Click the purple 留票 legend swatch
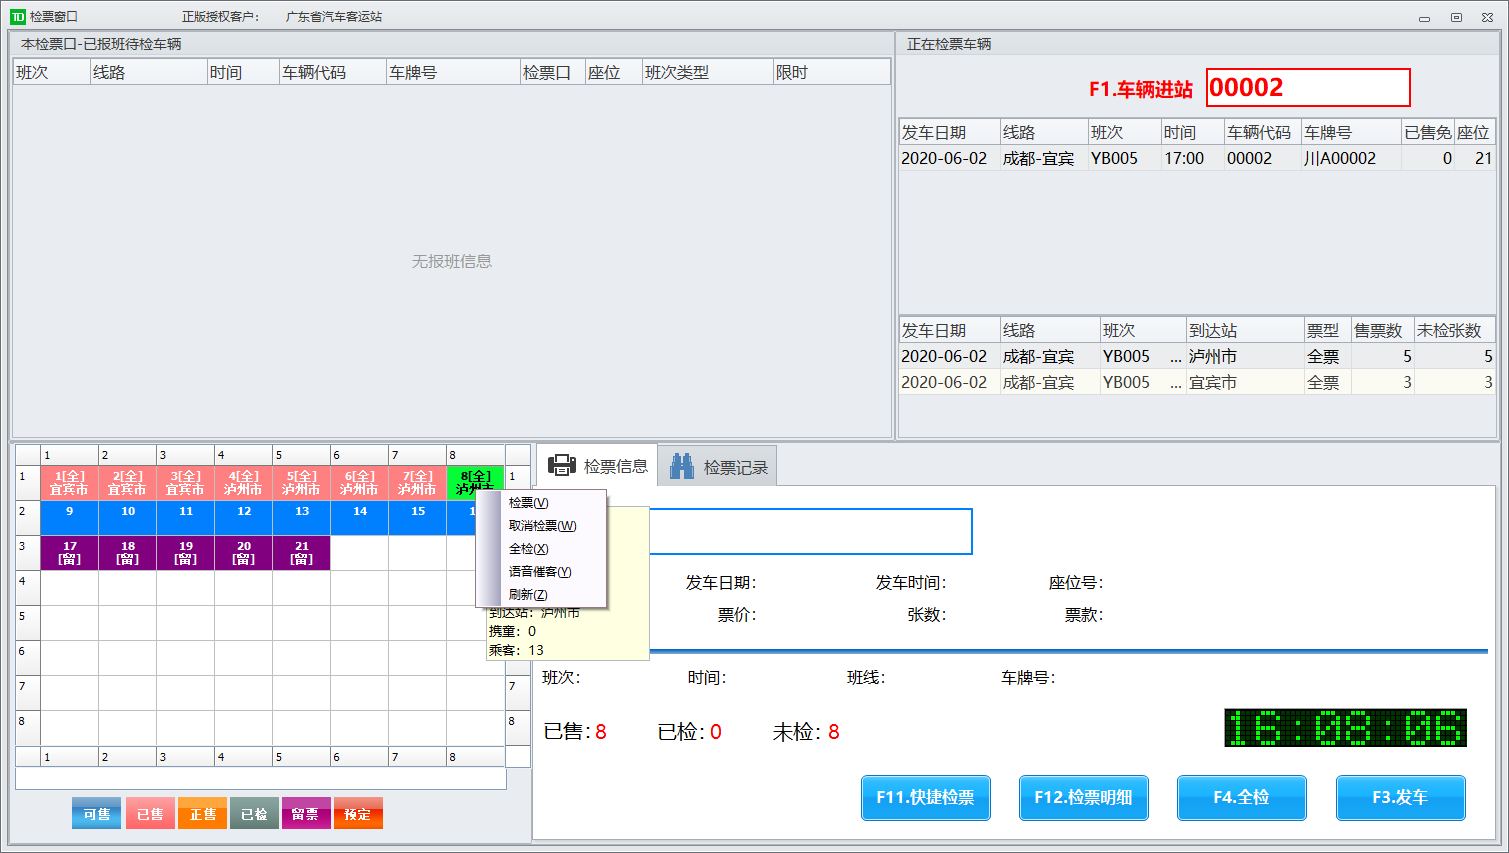 pyautogui.click(x=306, y=814)
